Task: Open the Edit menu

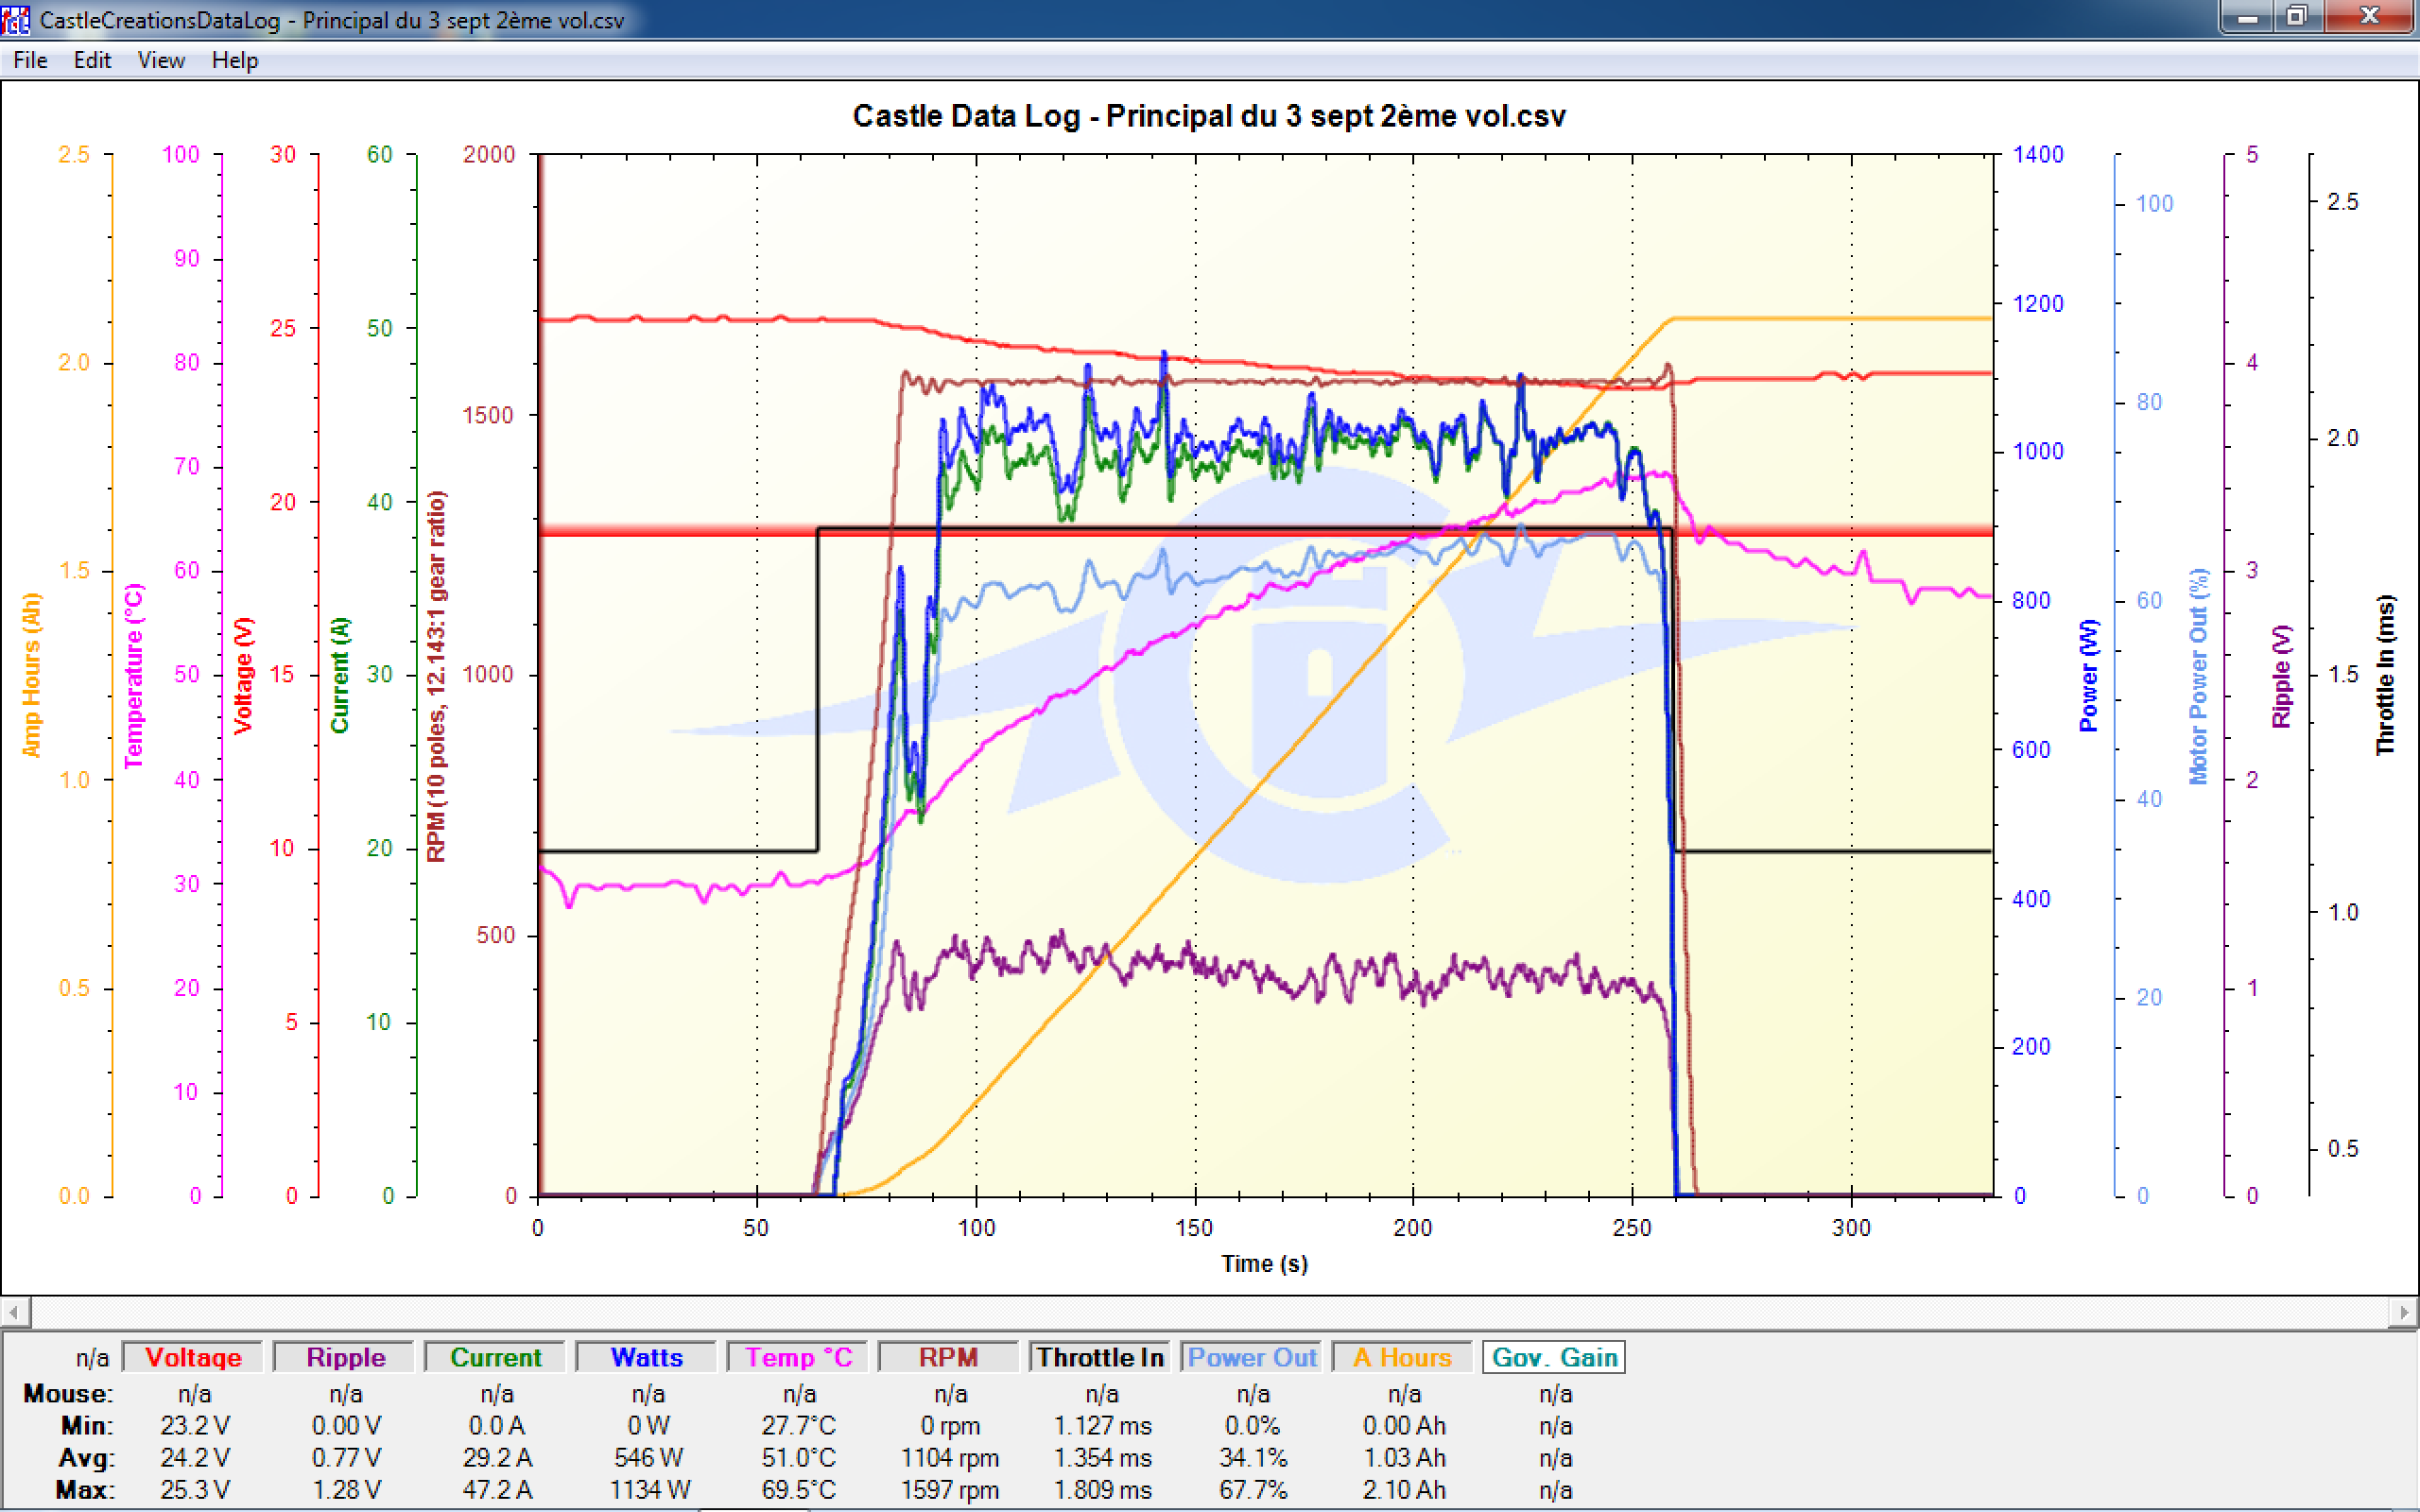Action: click(92, 60)
